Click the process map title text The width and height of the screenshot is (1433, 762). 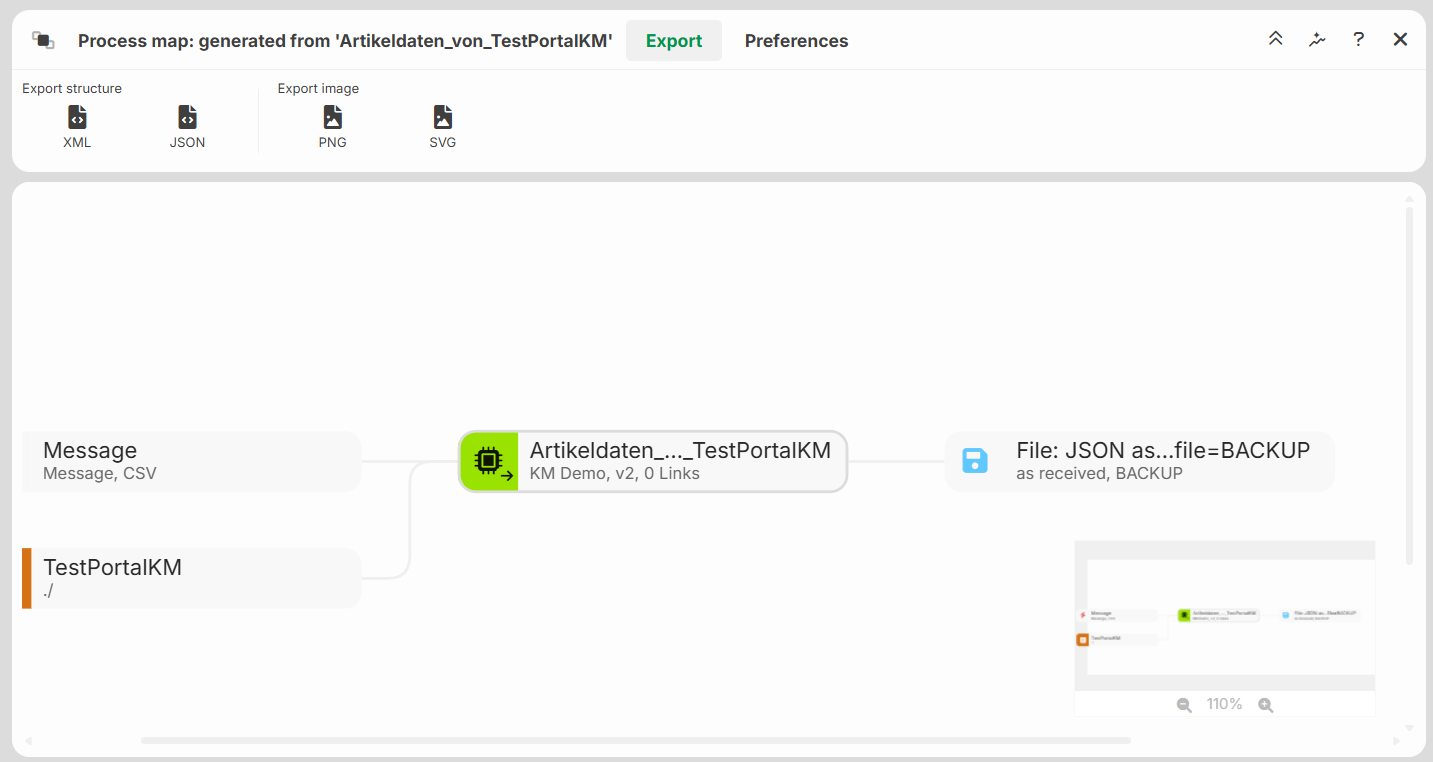pos(345,41)
